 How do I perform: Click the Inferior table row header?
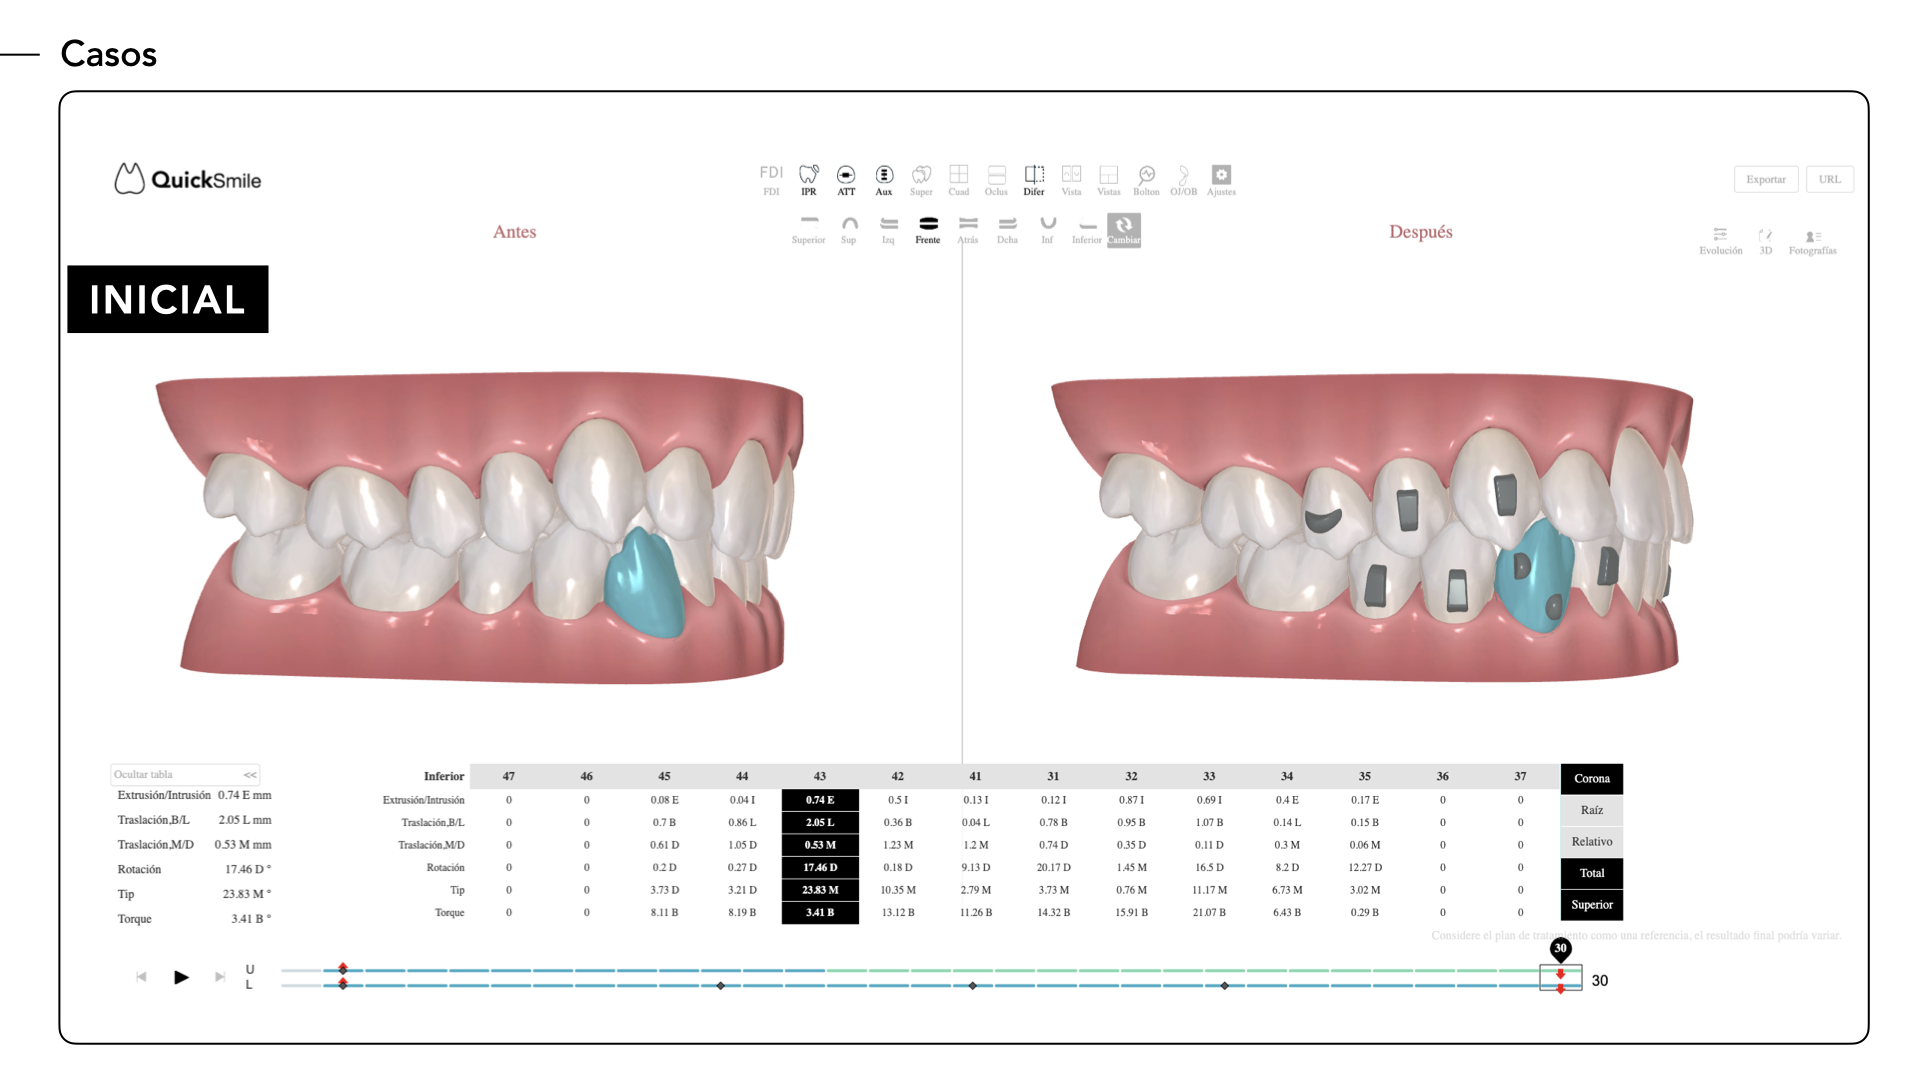[444, 776]
